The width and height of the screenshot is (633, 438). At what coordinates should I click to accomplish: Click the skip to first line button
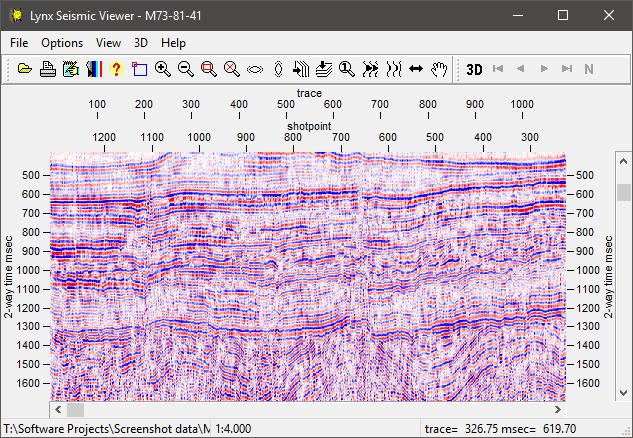tap(498, 69)
